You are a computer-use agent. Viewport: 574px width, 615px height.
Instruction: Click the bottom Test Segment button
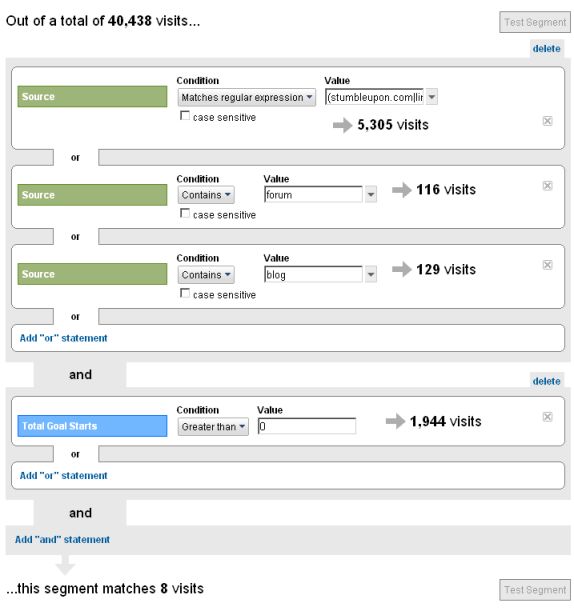(535, 590)
